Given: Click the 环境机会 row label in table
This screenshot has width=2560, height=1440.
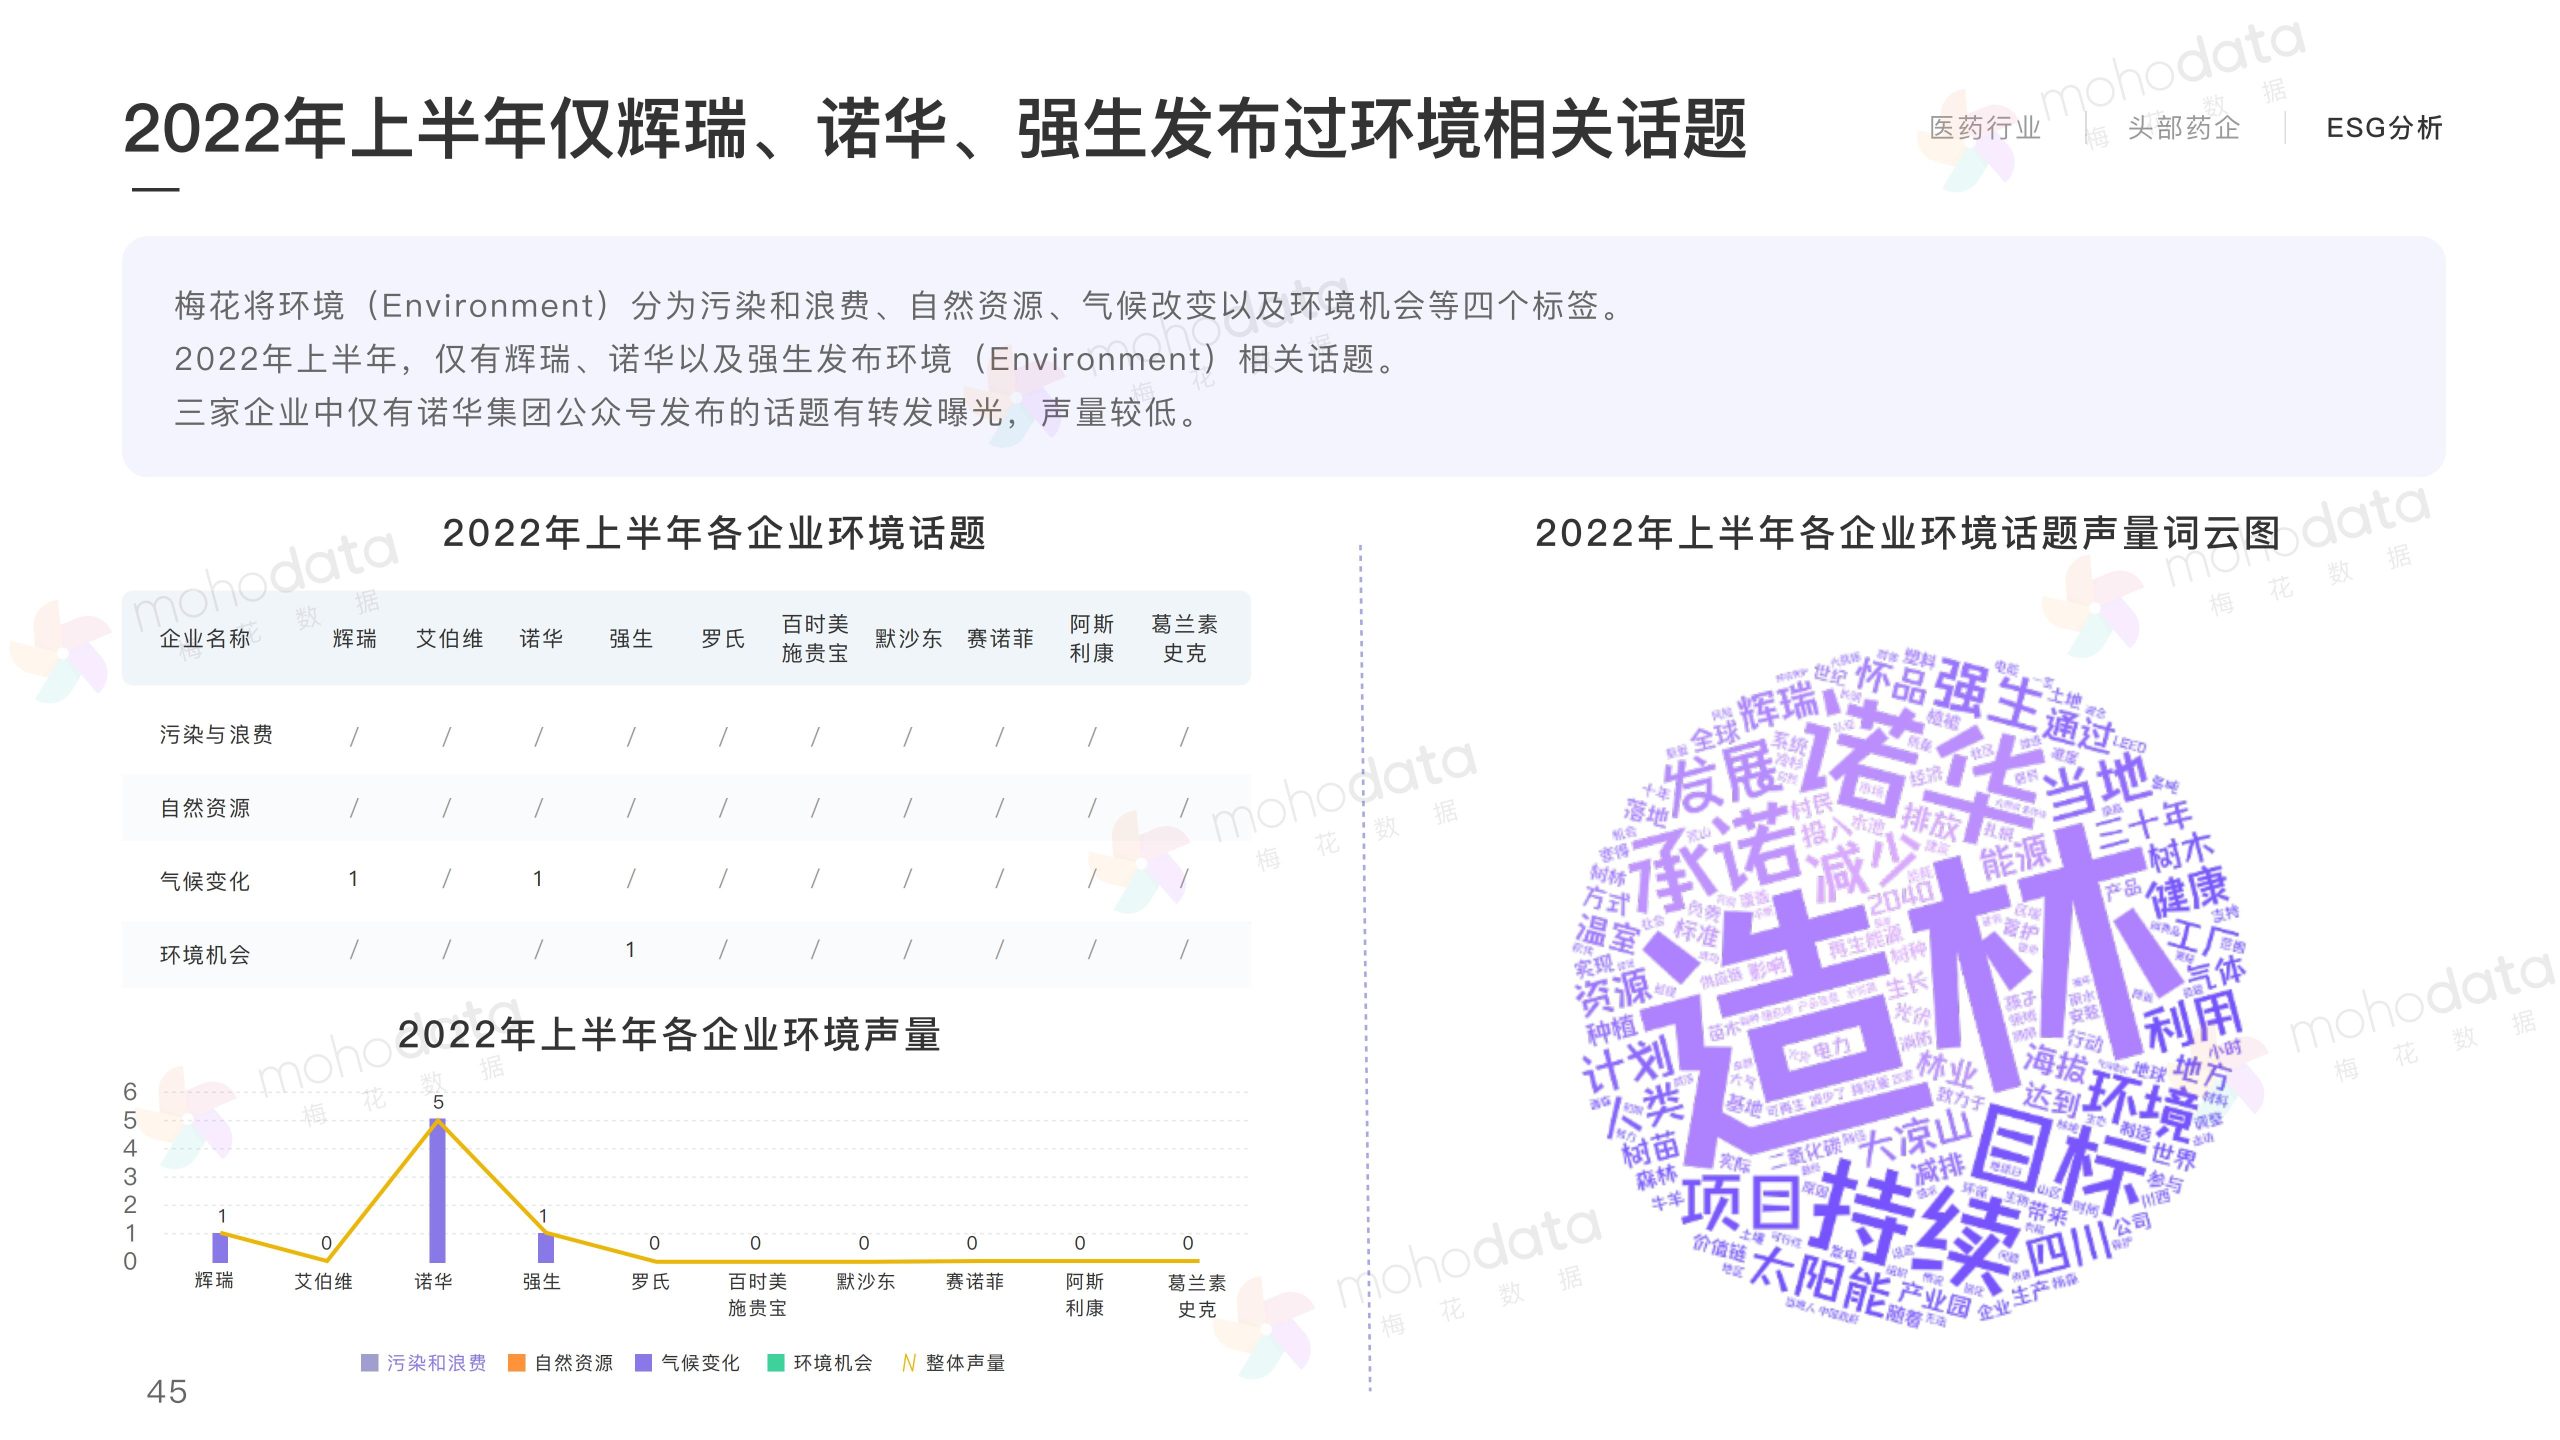Looking at the screenshot, I should (205, 955).
